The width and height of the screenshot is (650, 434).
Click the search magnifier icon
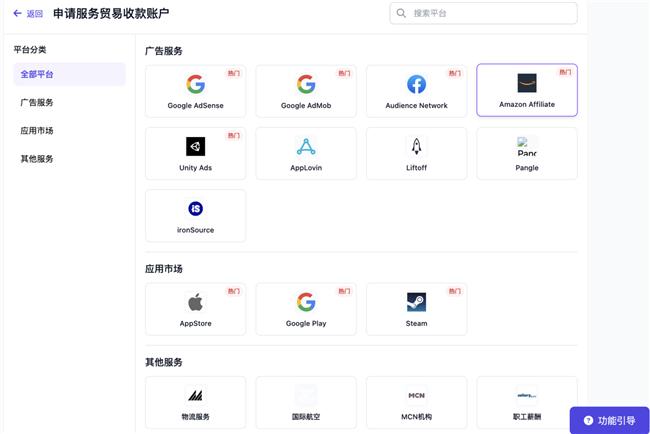[x=401, y=13]
